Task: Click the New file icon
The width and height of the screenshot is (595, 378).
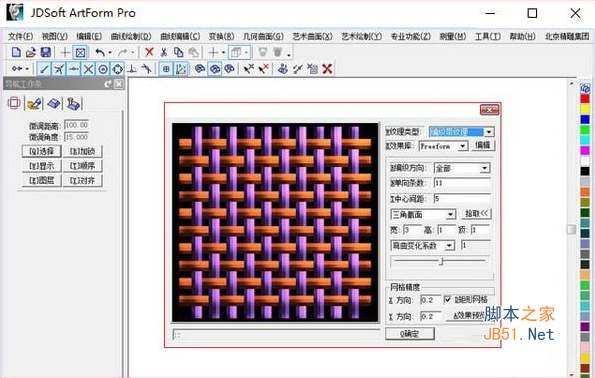Action: tap(16, 52)
